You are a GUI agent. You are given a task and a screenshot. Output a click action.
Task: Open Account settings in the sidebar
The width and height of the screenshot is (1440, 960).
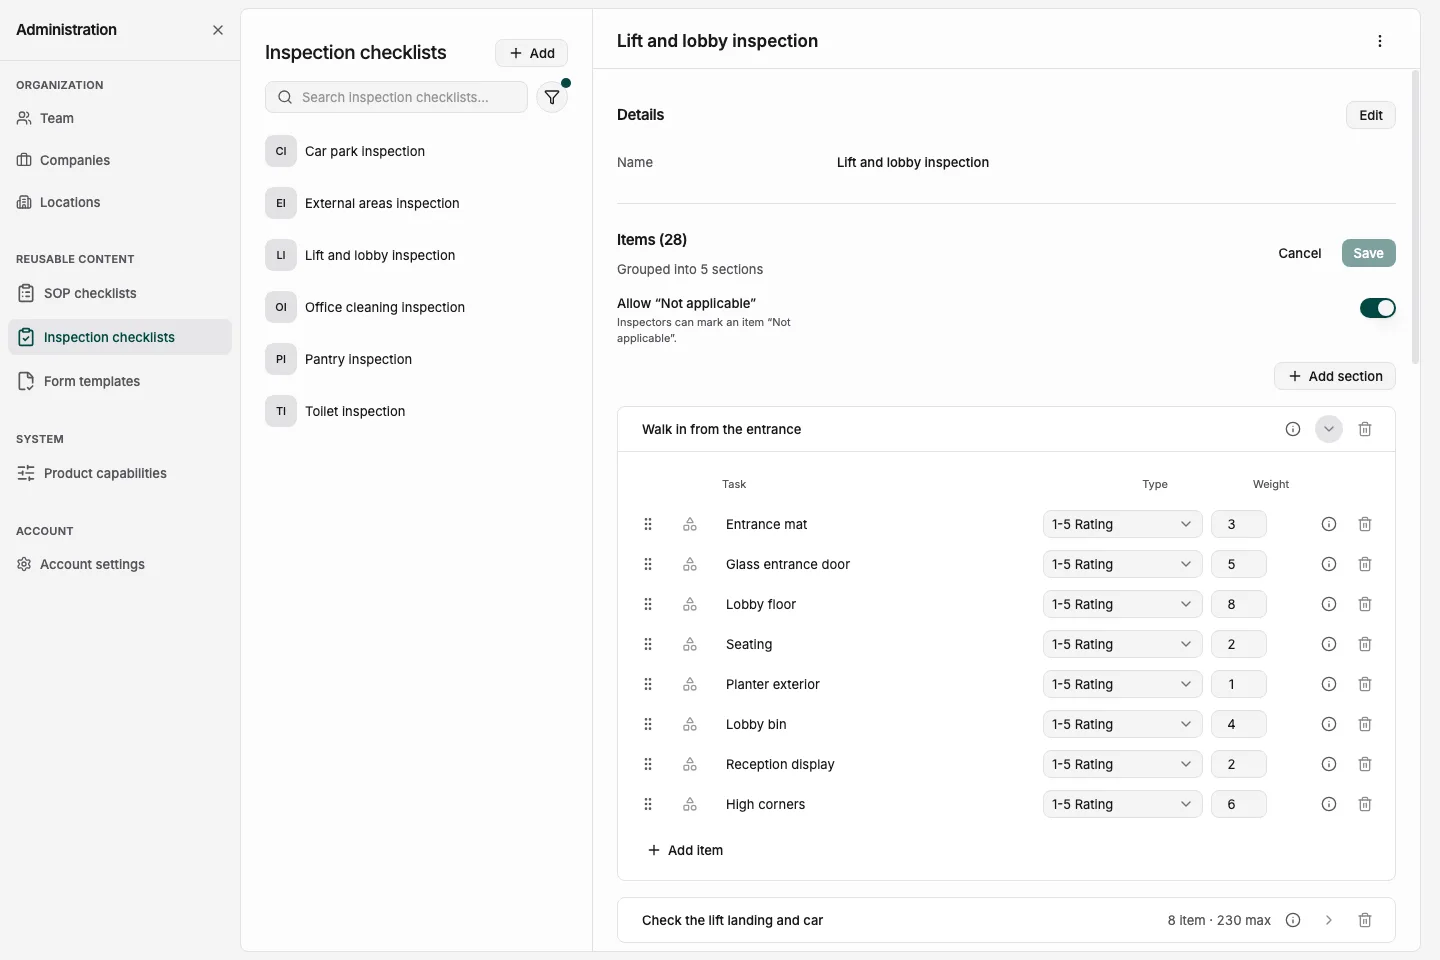[120, 564]
